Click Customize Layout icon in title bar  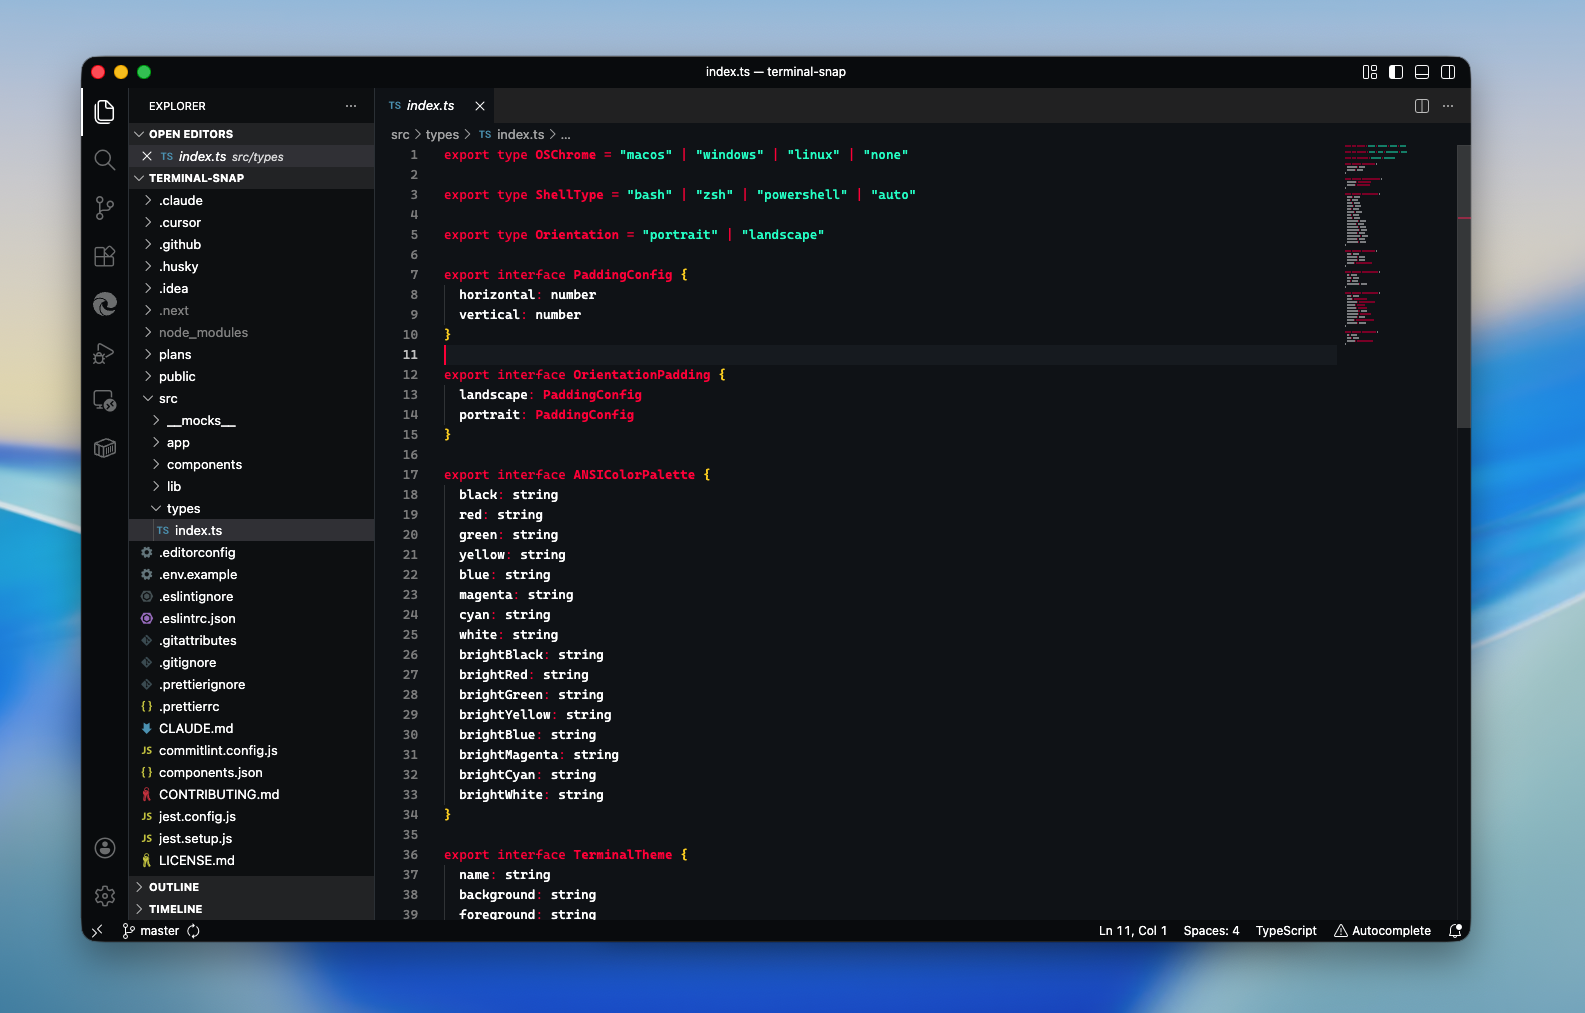[1370, 72]
